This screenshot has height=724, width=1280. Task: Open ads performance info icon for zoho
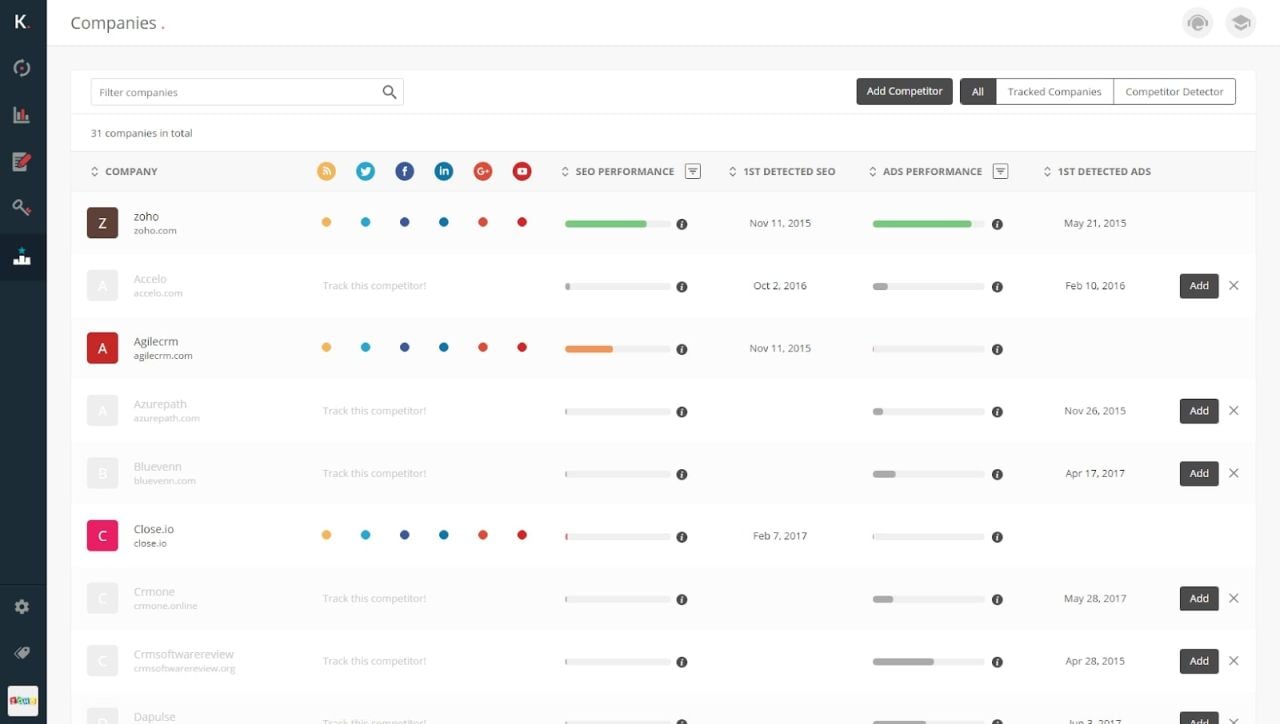tap(997, 224)
